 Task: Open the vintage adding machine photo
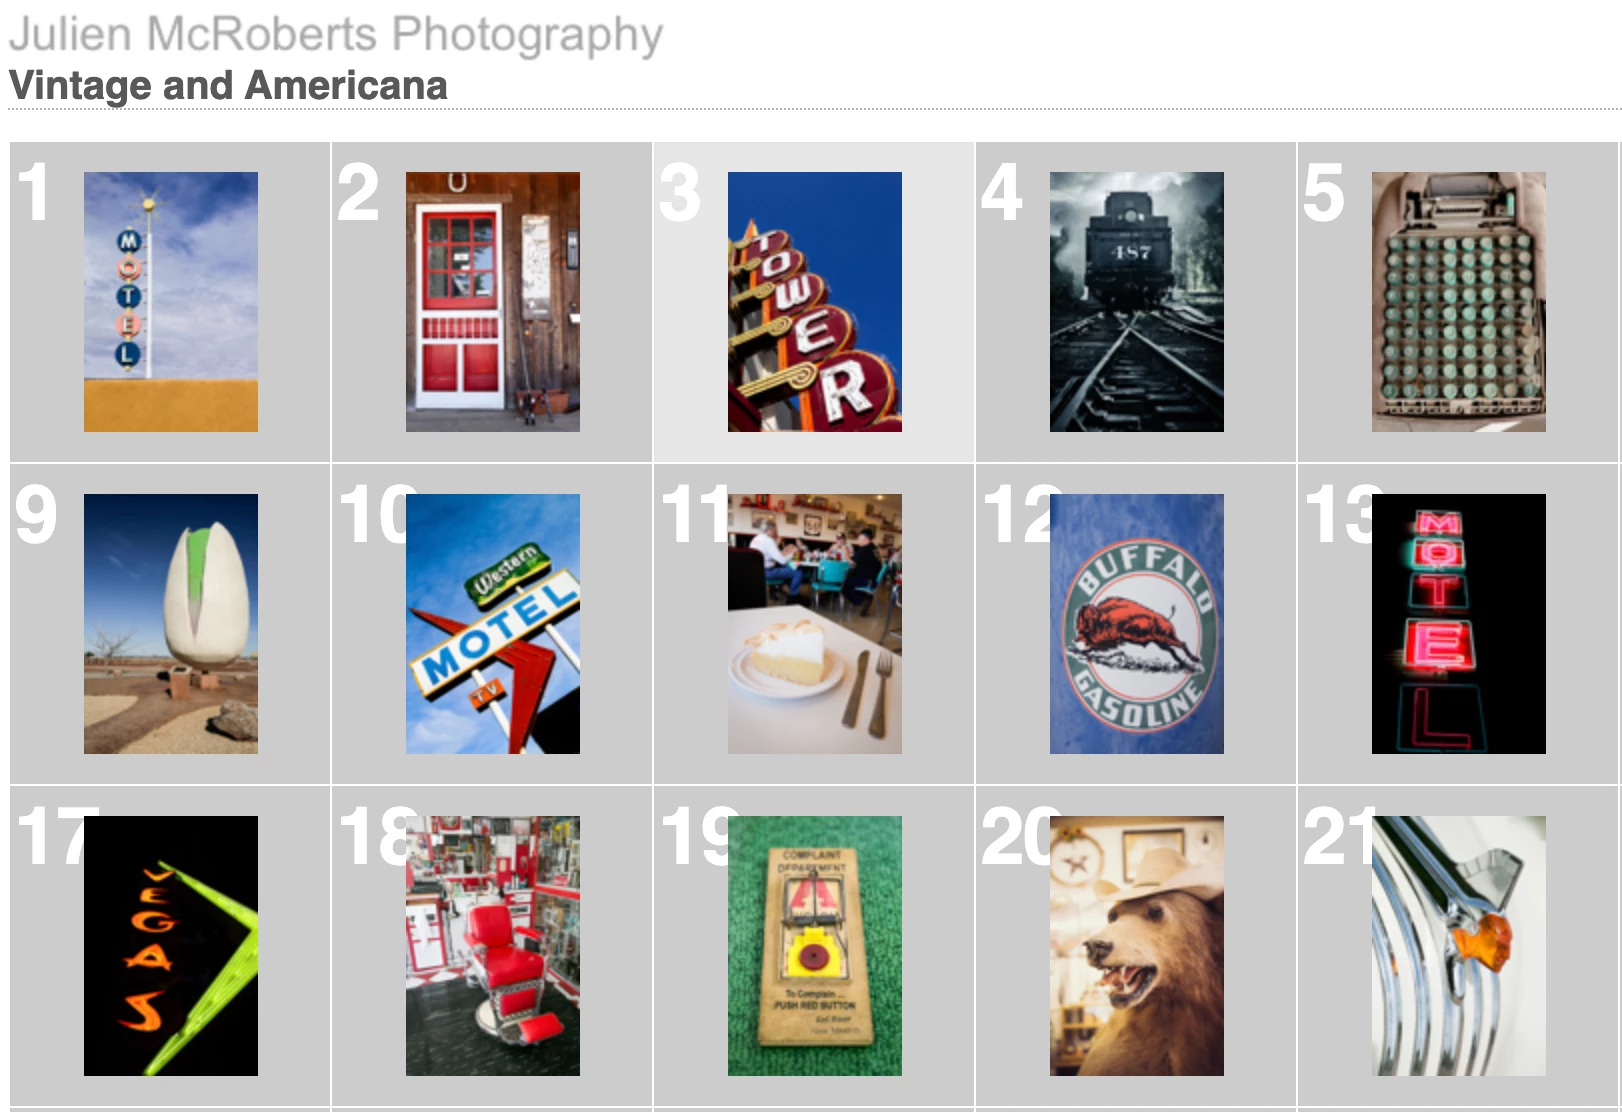pos(1459,302)
